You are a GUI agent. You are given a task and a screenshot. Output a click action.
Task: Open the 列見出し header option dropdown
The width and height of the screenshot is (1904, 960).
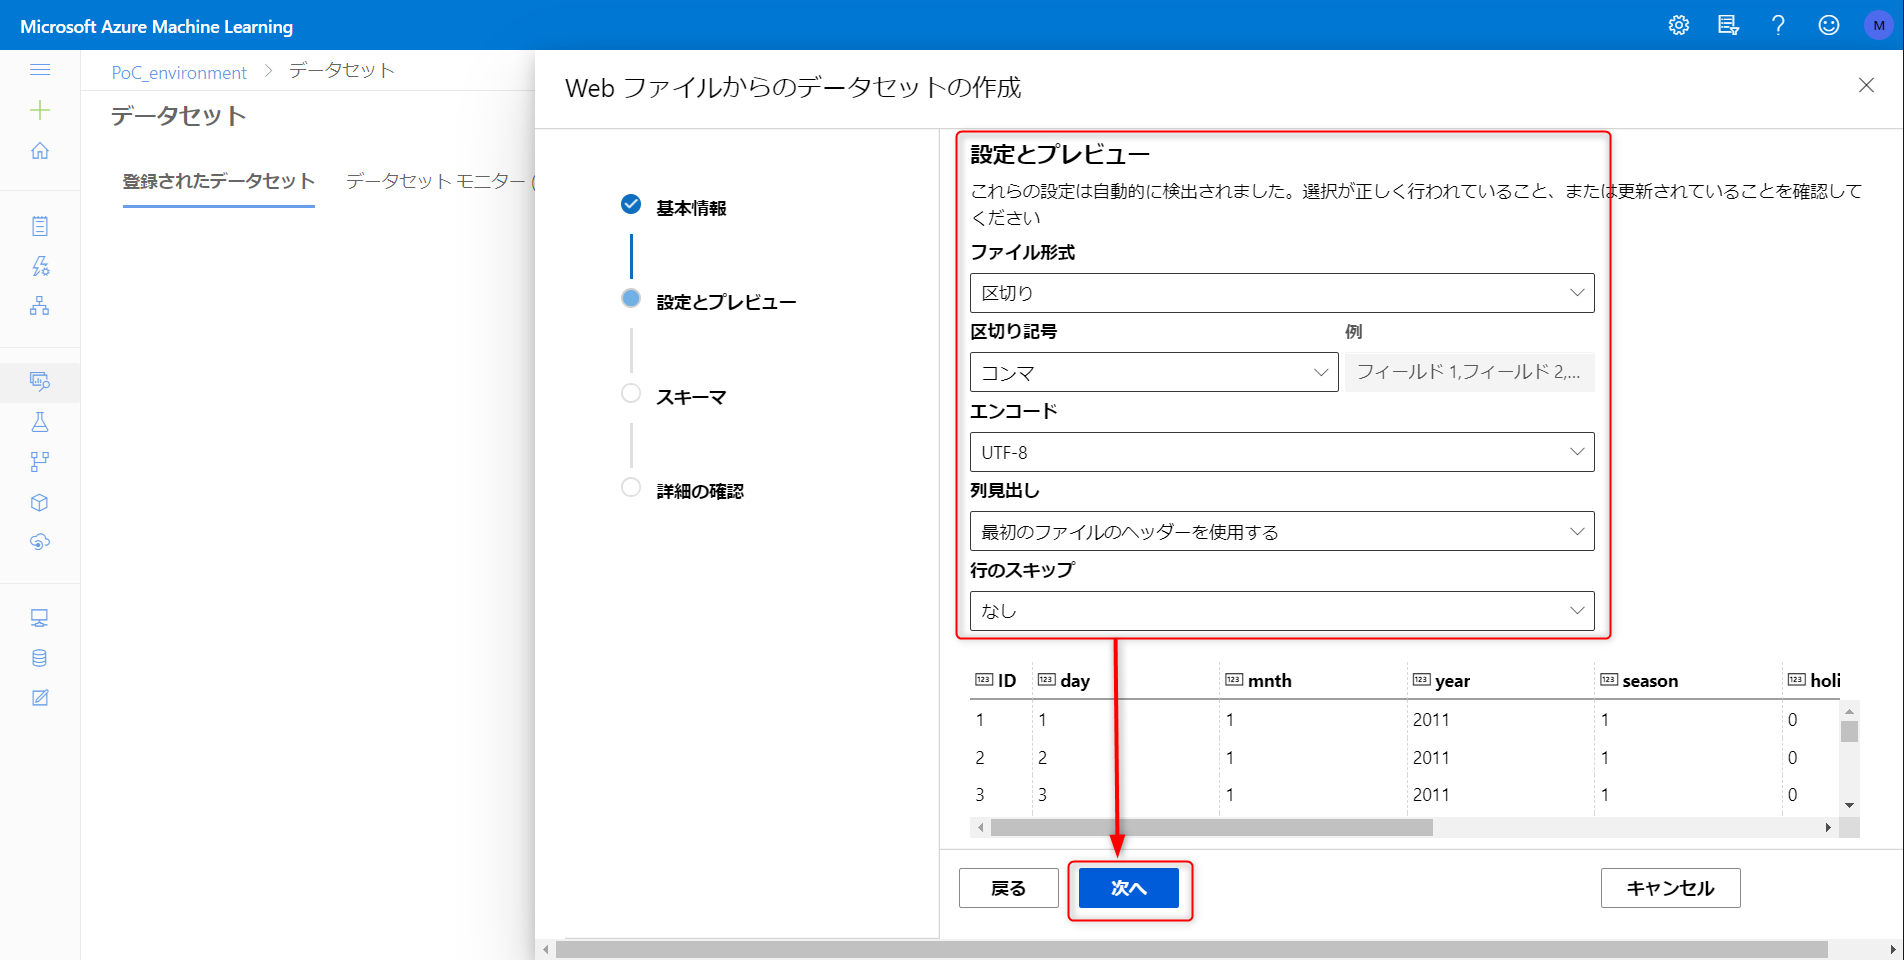point(1282,531)
